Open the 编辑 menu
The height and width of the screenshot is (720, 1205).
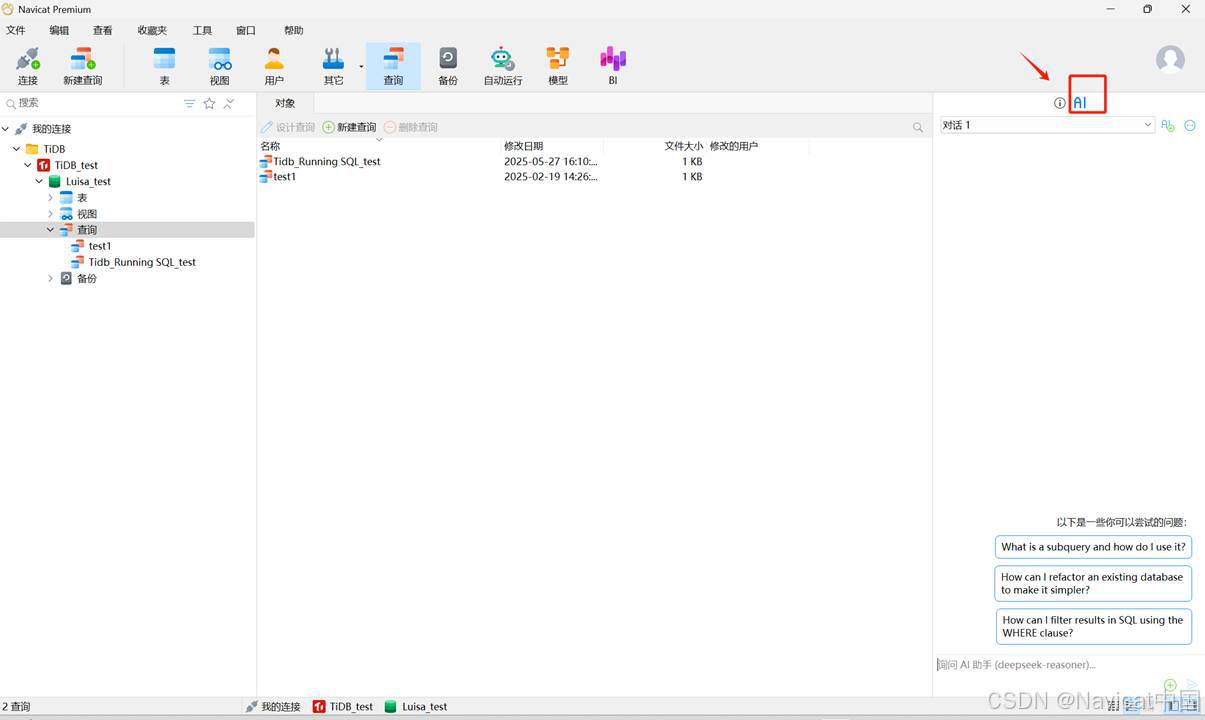pos(60,31)
